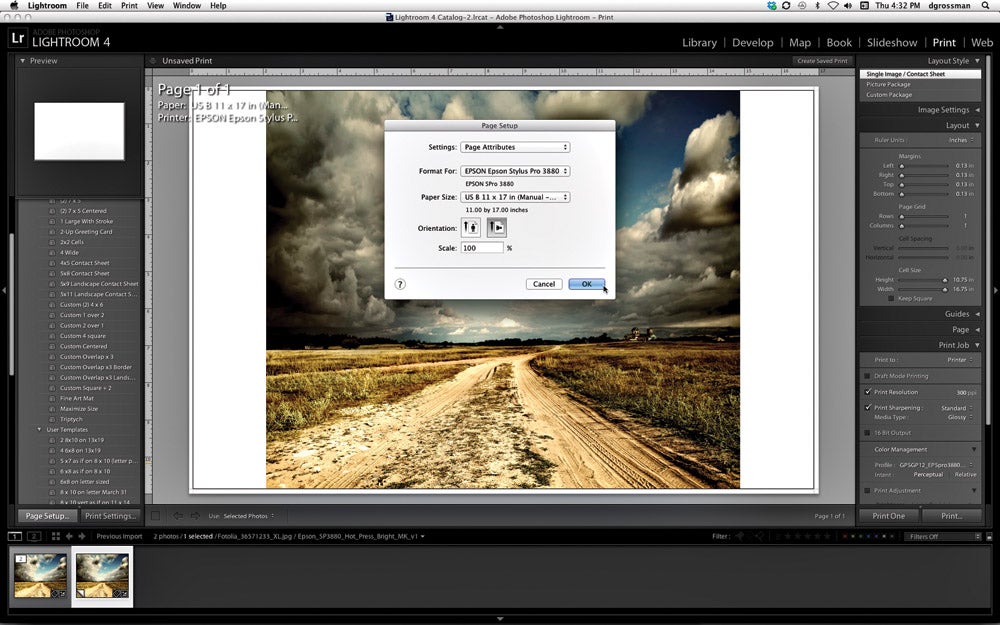The height and width of the screenshot is (625, 1000).
Task: Select Picture Package layout style
Action: [888, 84]
